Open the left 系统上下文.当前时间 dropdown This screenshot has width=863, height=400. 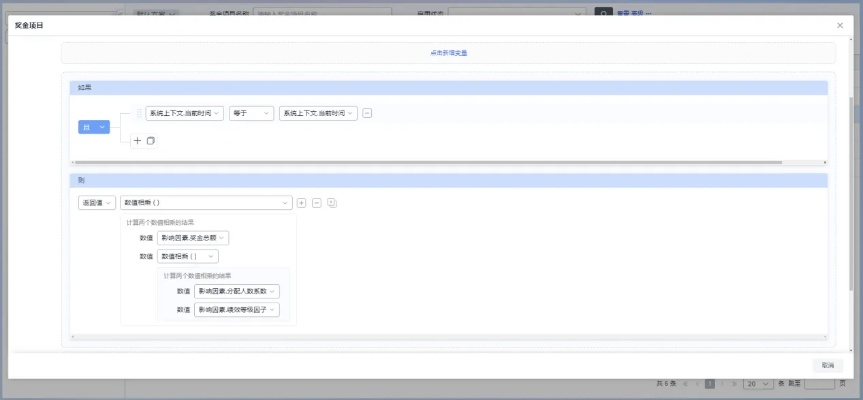(184, 114)
